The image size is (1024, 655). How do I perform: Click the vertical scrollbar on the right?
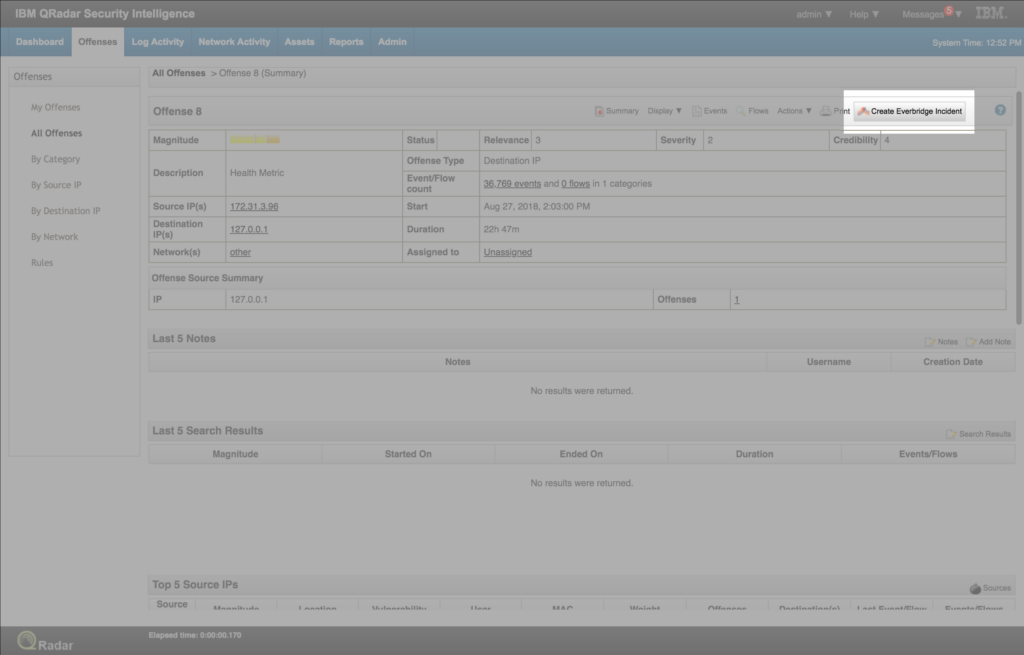1019,208
